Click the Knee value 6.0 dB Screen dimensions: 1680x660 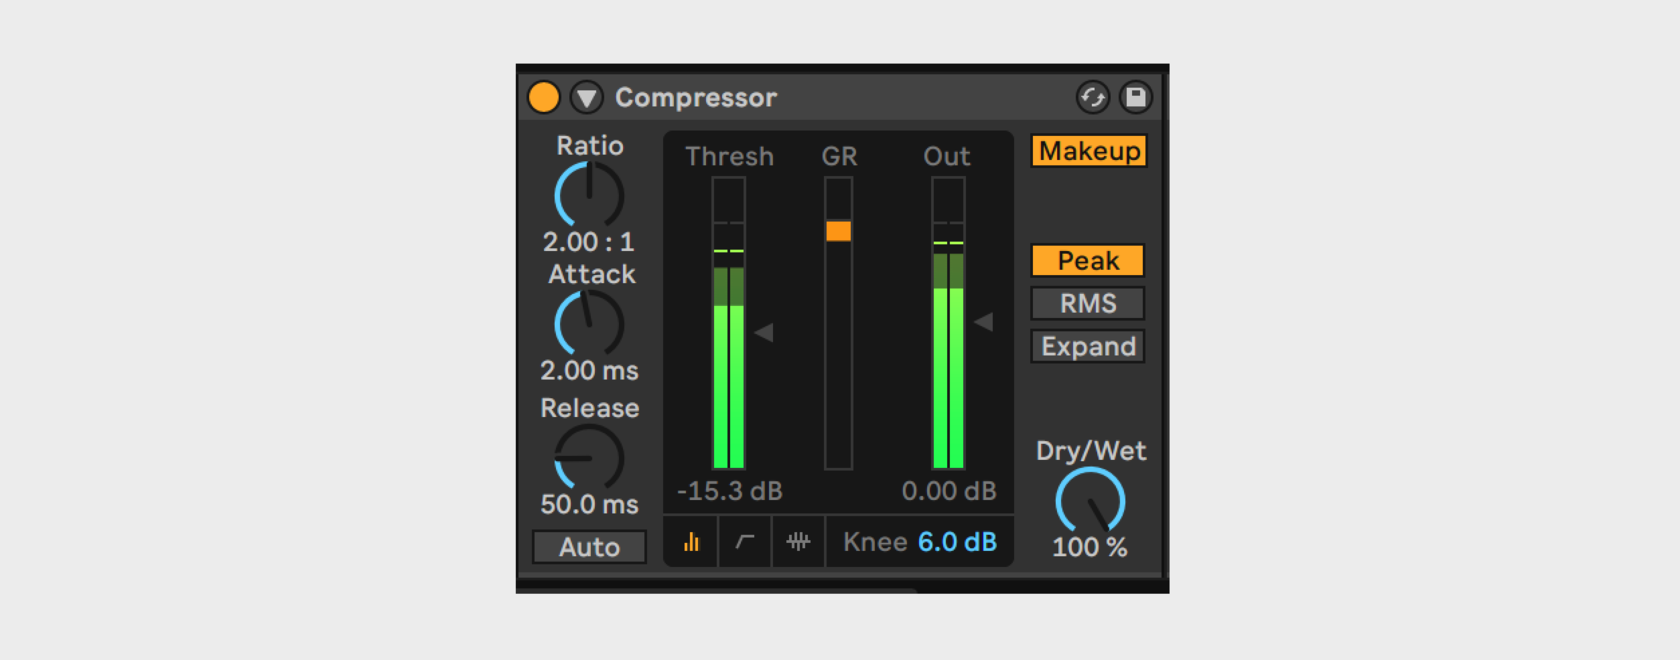957,542
